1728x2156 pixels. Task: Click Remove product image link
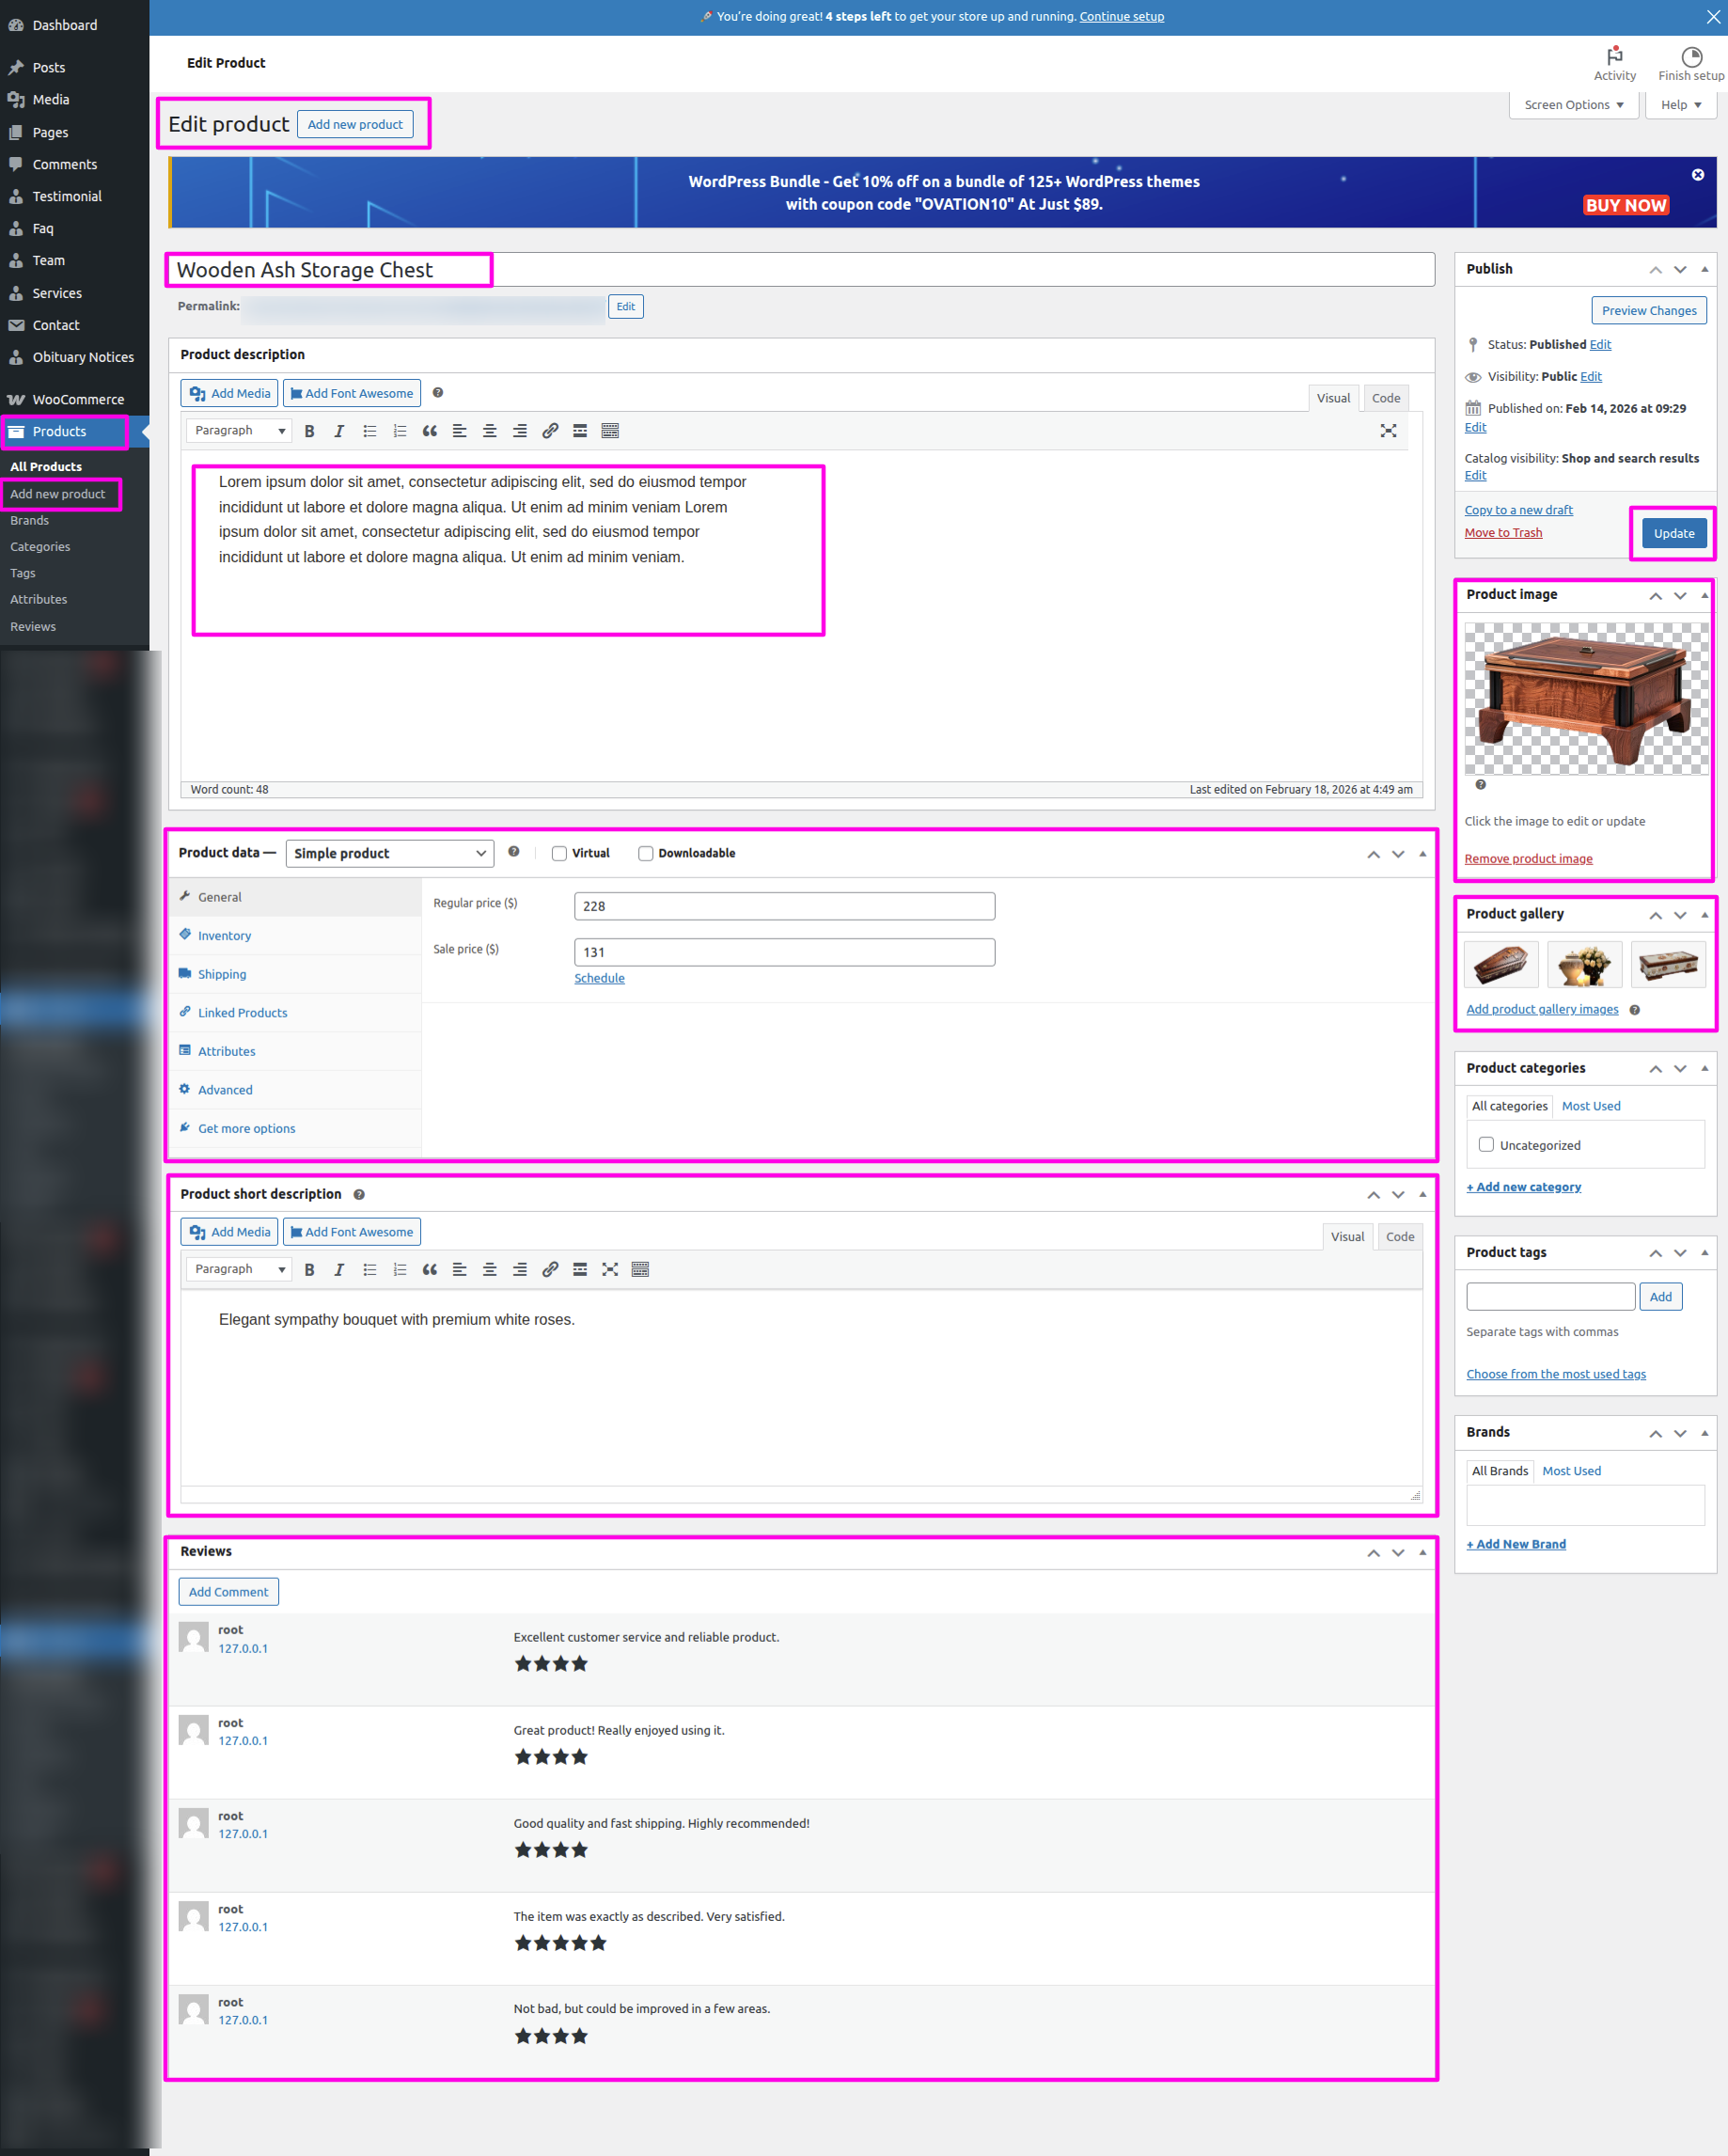click(1528, 859)
